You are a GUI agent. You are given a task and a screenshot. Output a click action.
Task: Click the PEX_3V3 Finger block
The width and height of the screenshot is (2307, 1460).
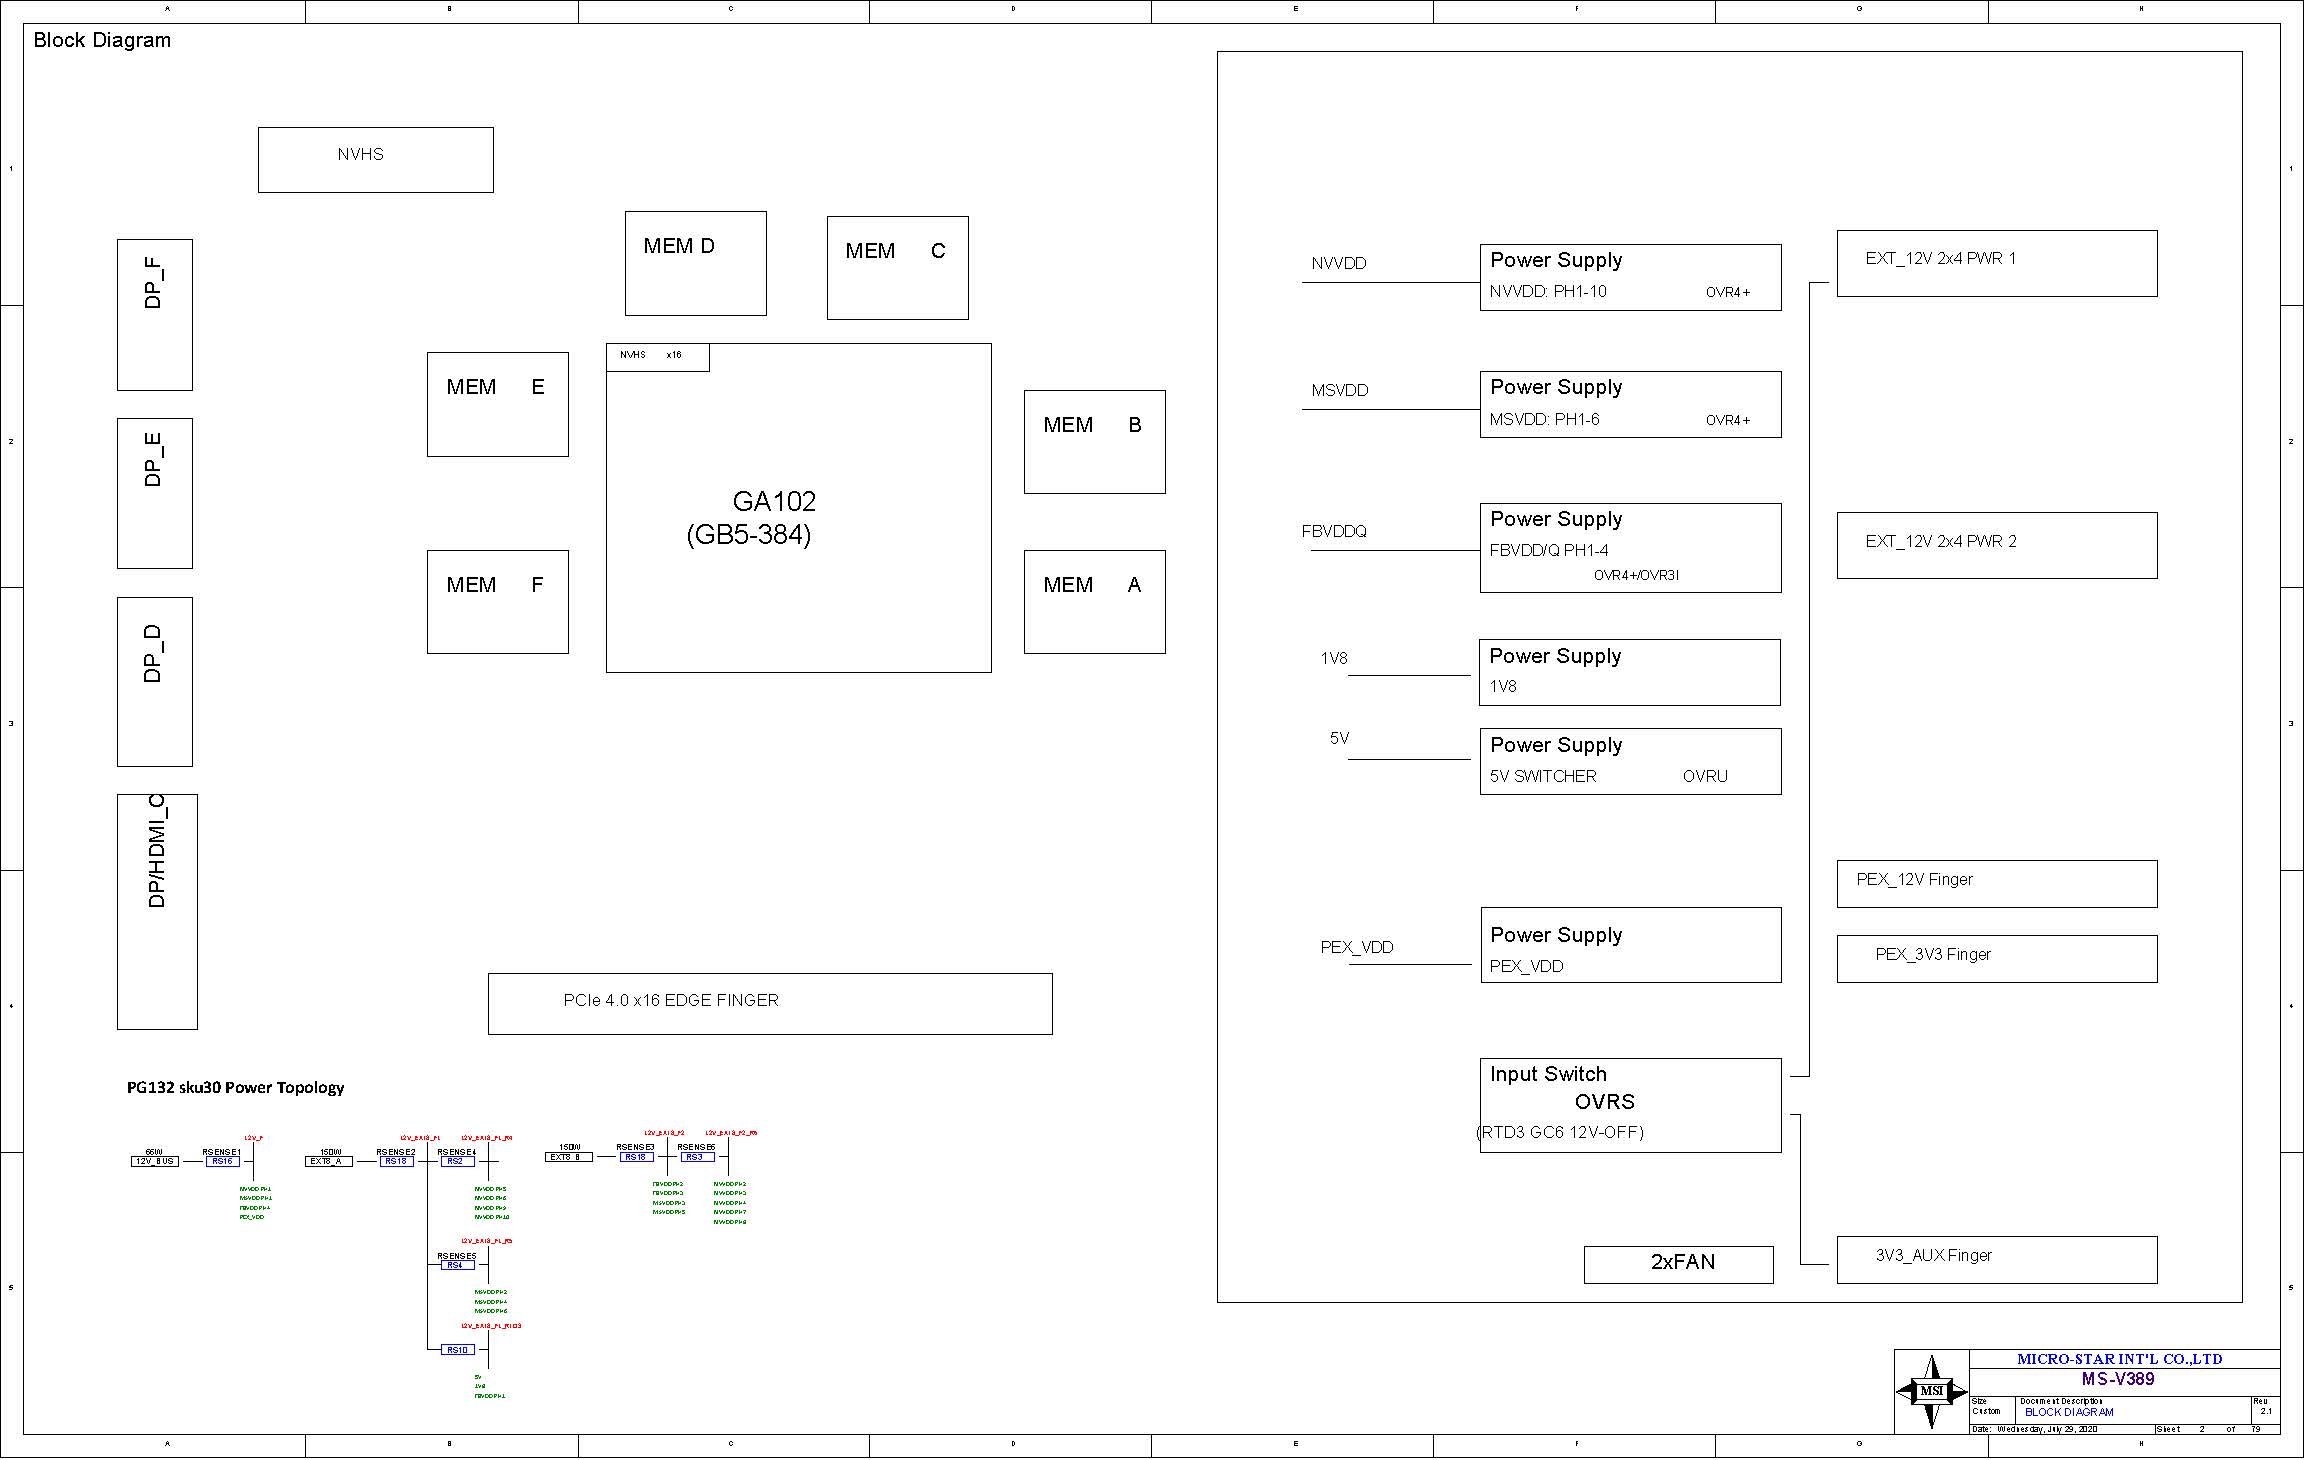click(x=1996, y=959)
